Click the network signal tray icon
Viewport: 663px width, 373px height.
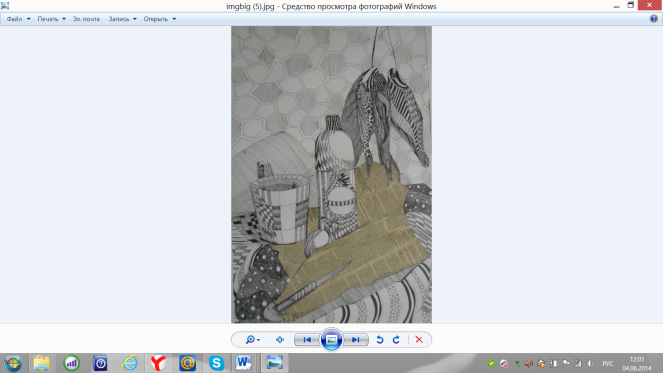point(578,364)
